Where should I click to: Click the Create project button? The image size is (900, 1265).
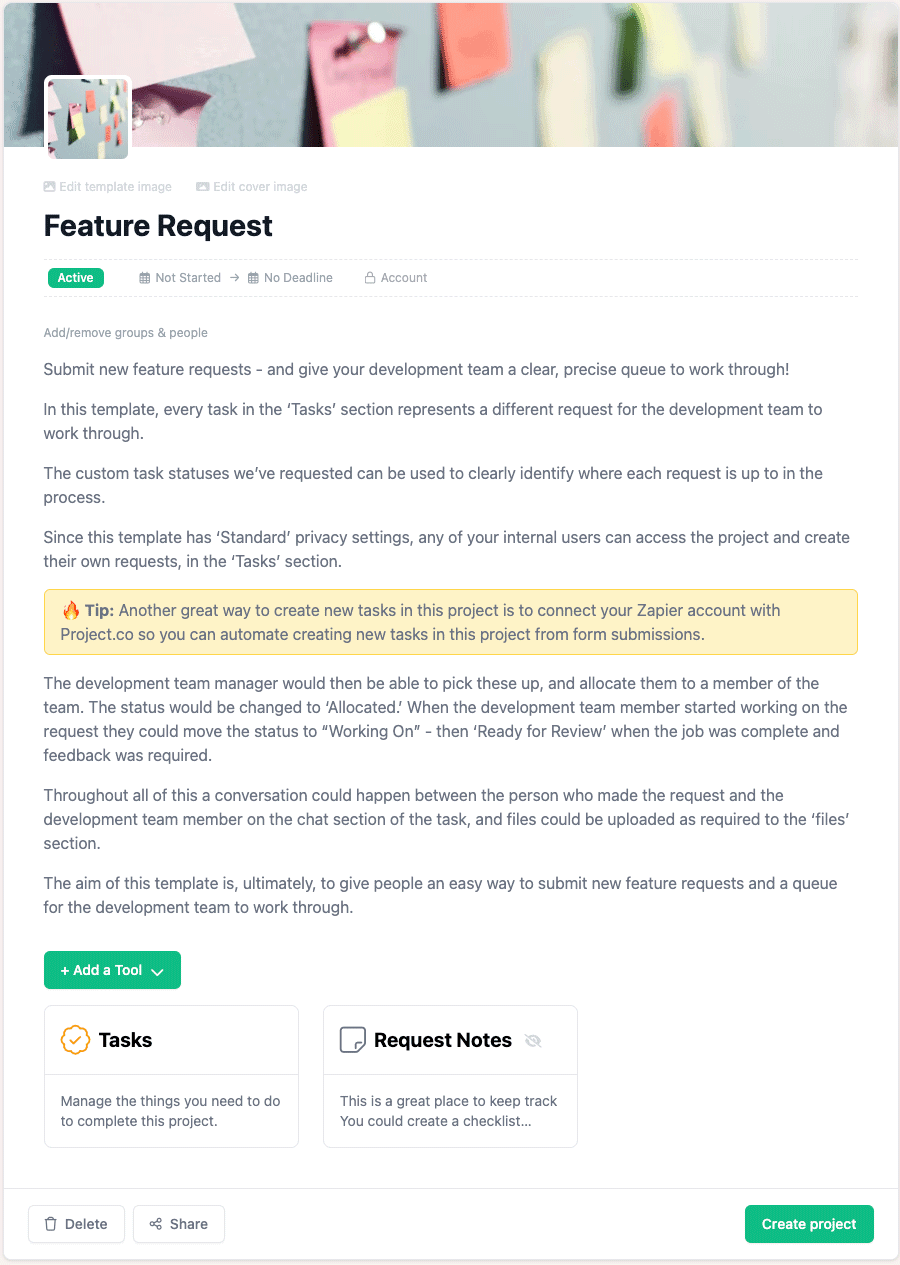click(x=809, y=1224)
